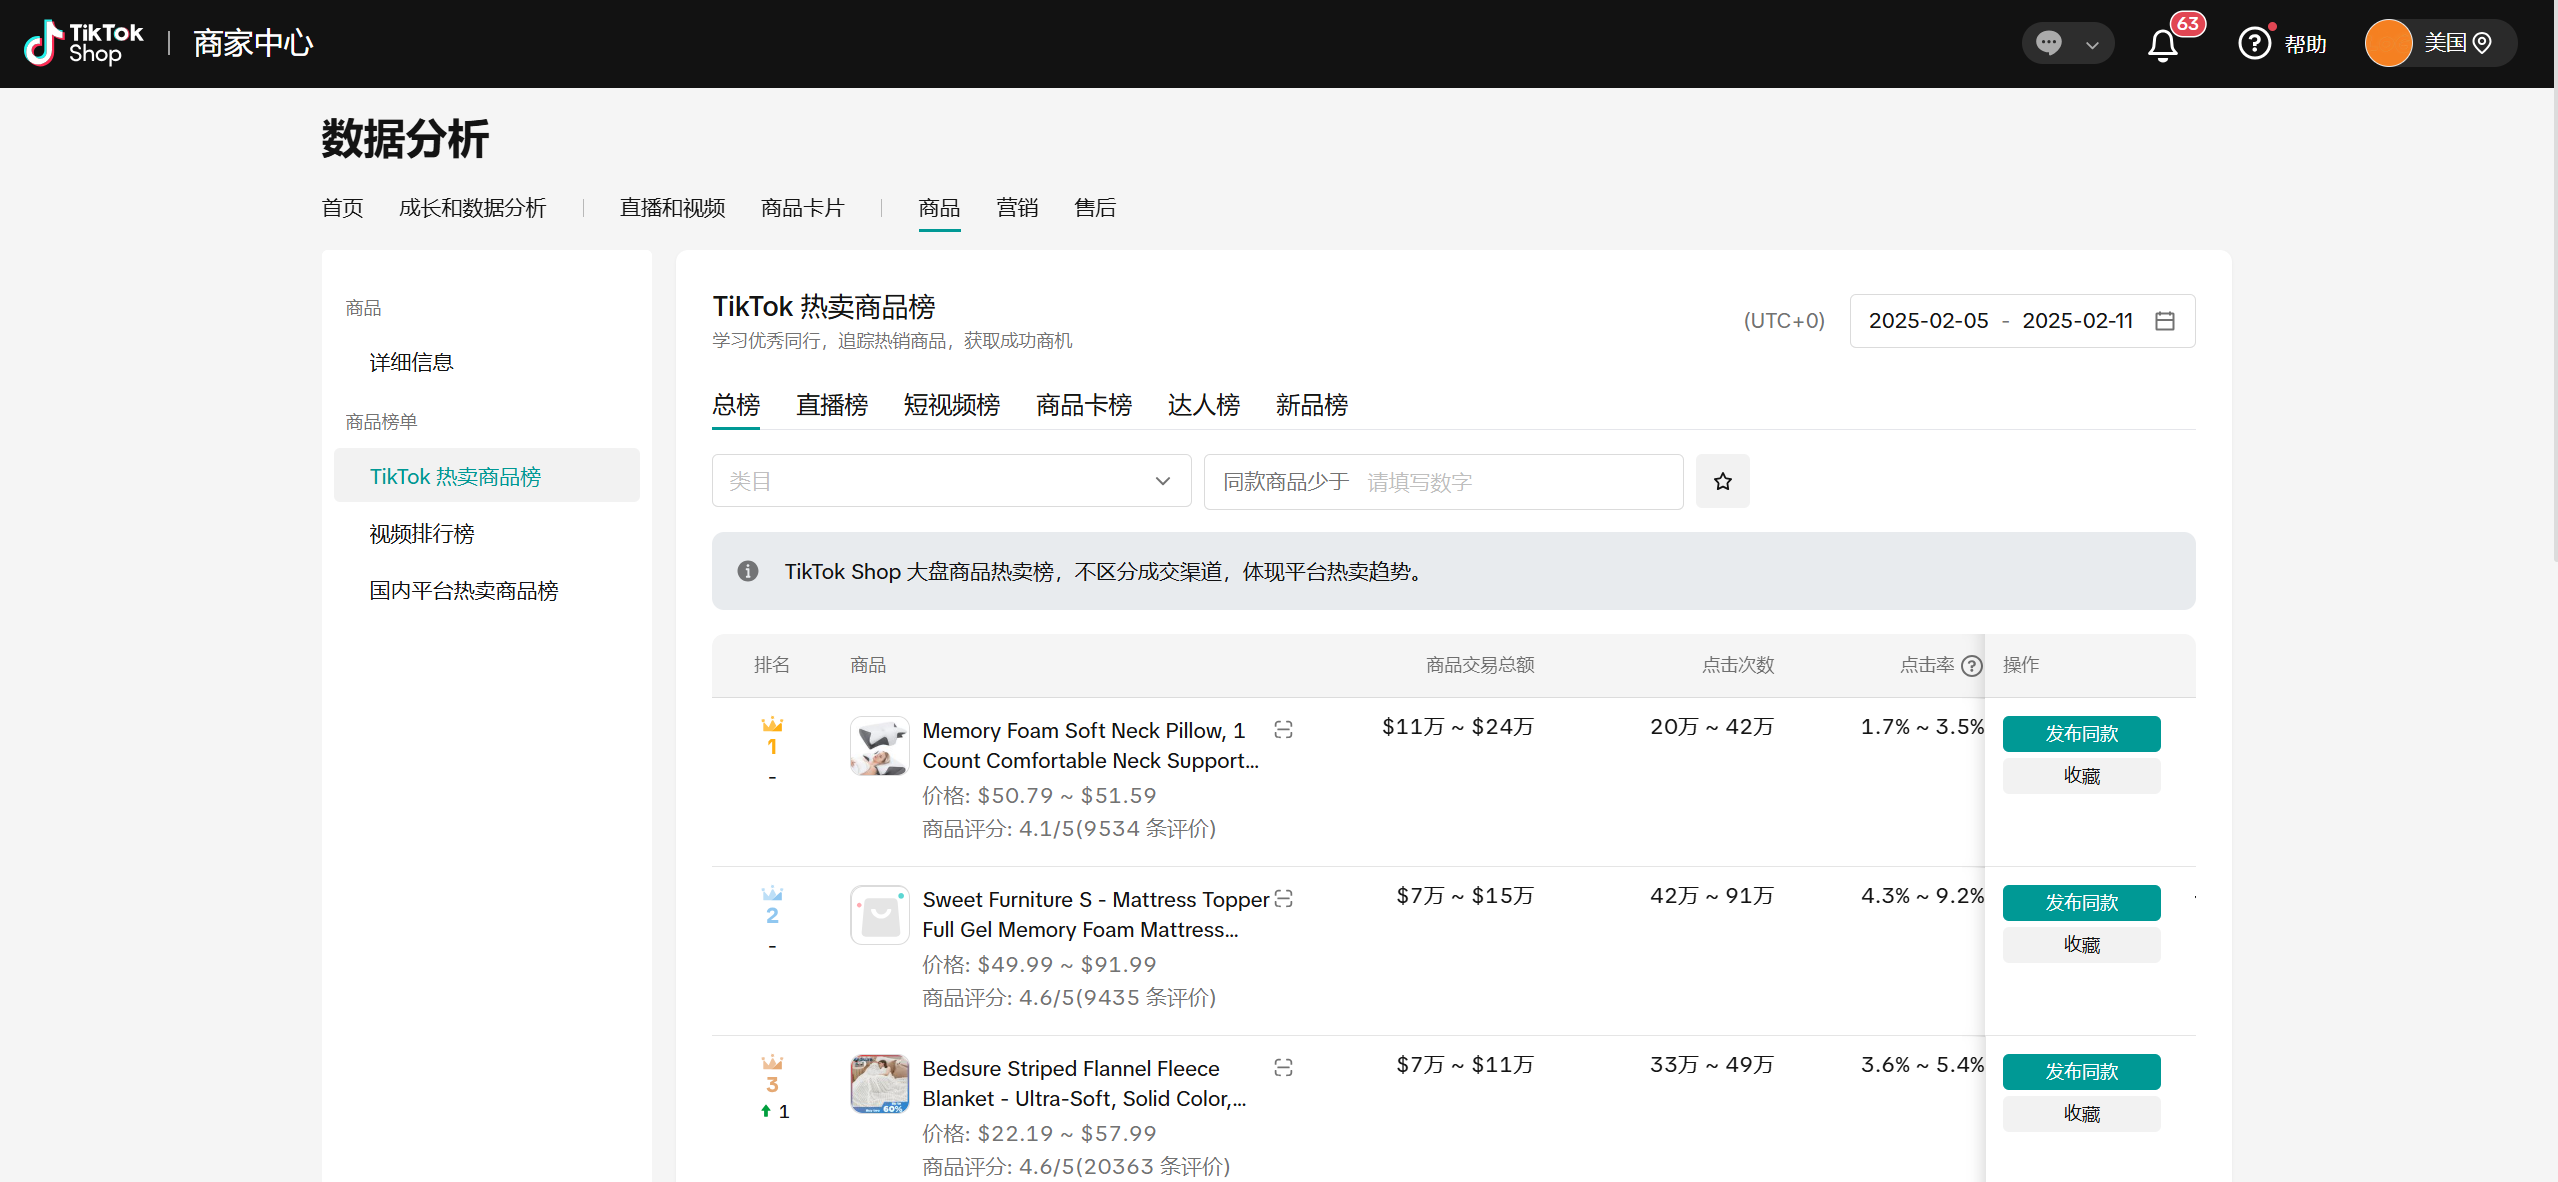Click the 美国 account avatar

point(2389,43)
